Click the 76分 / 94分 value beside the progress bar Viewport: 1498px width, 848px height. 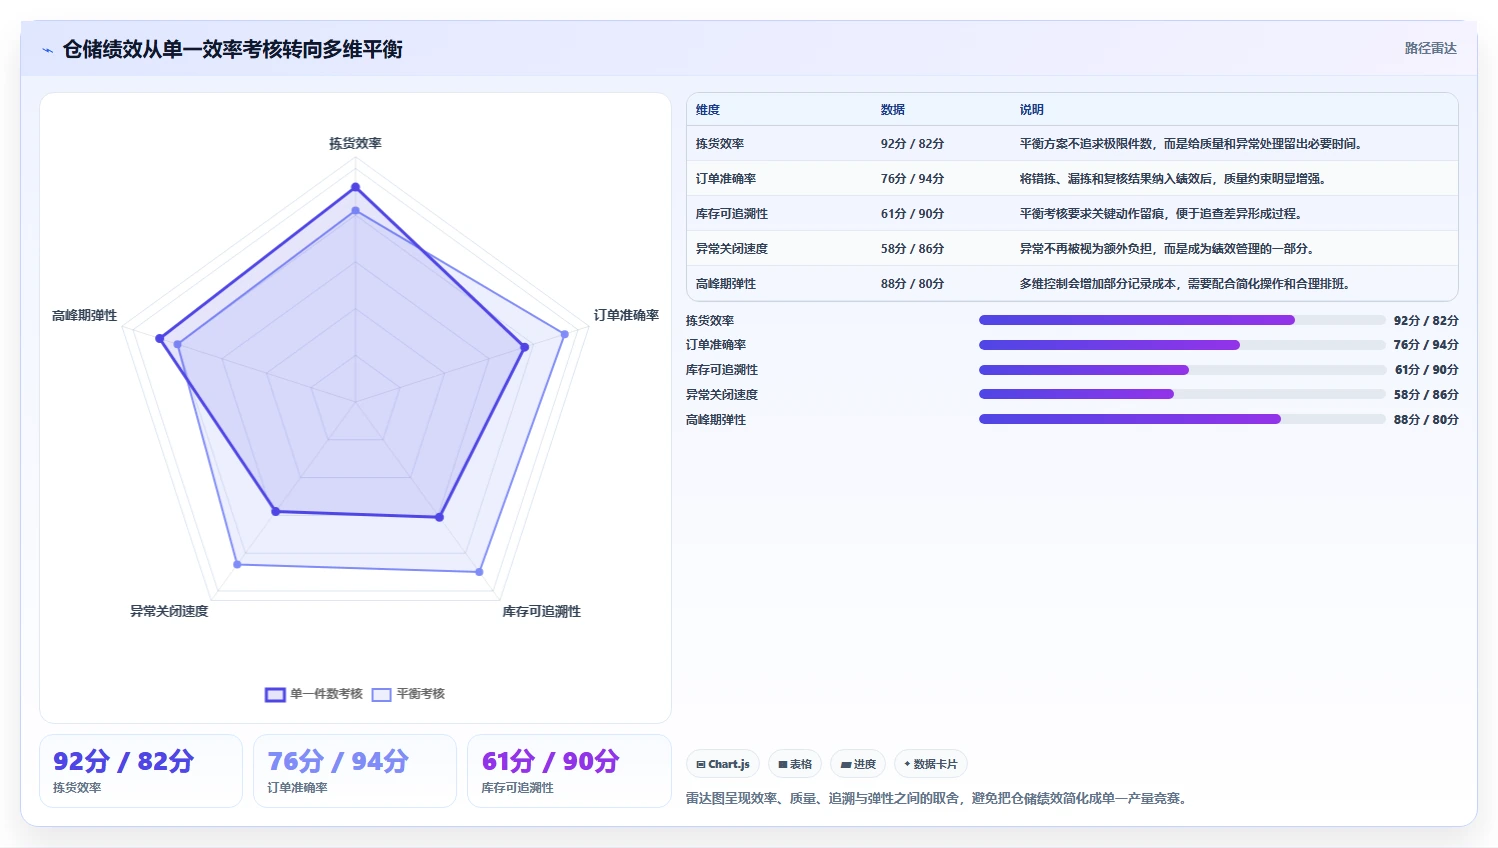pyautogui.click(x=1426, y=345)
